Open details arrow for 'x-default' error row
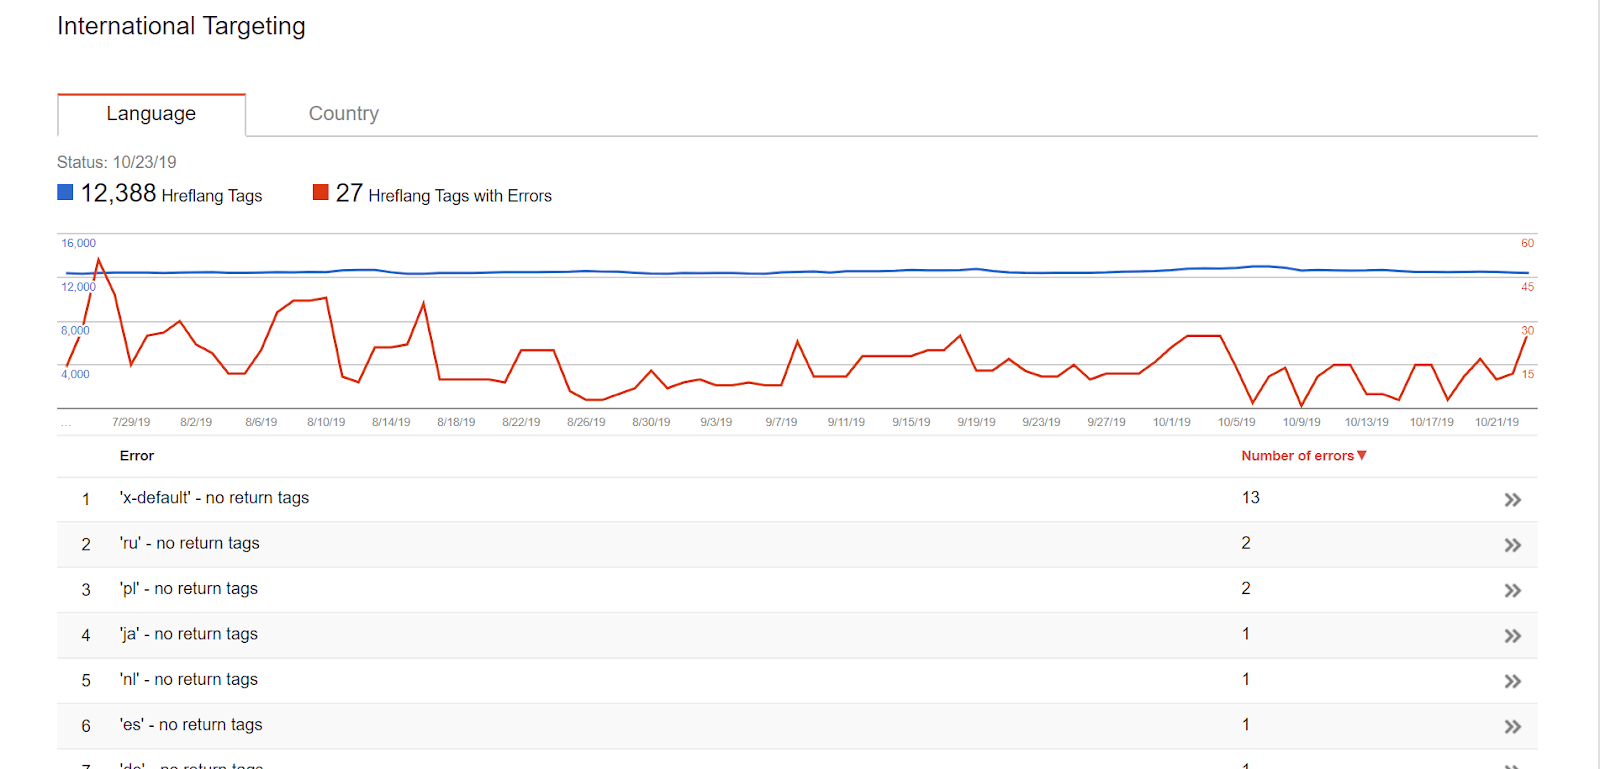The image size is (1600, 769). click(1513, 499)
